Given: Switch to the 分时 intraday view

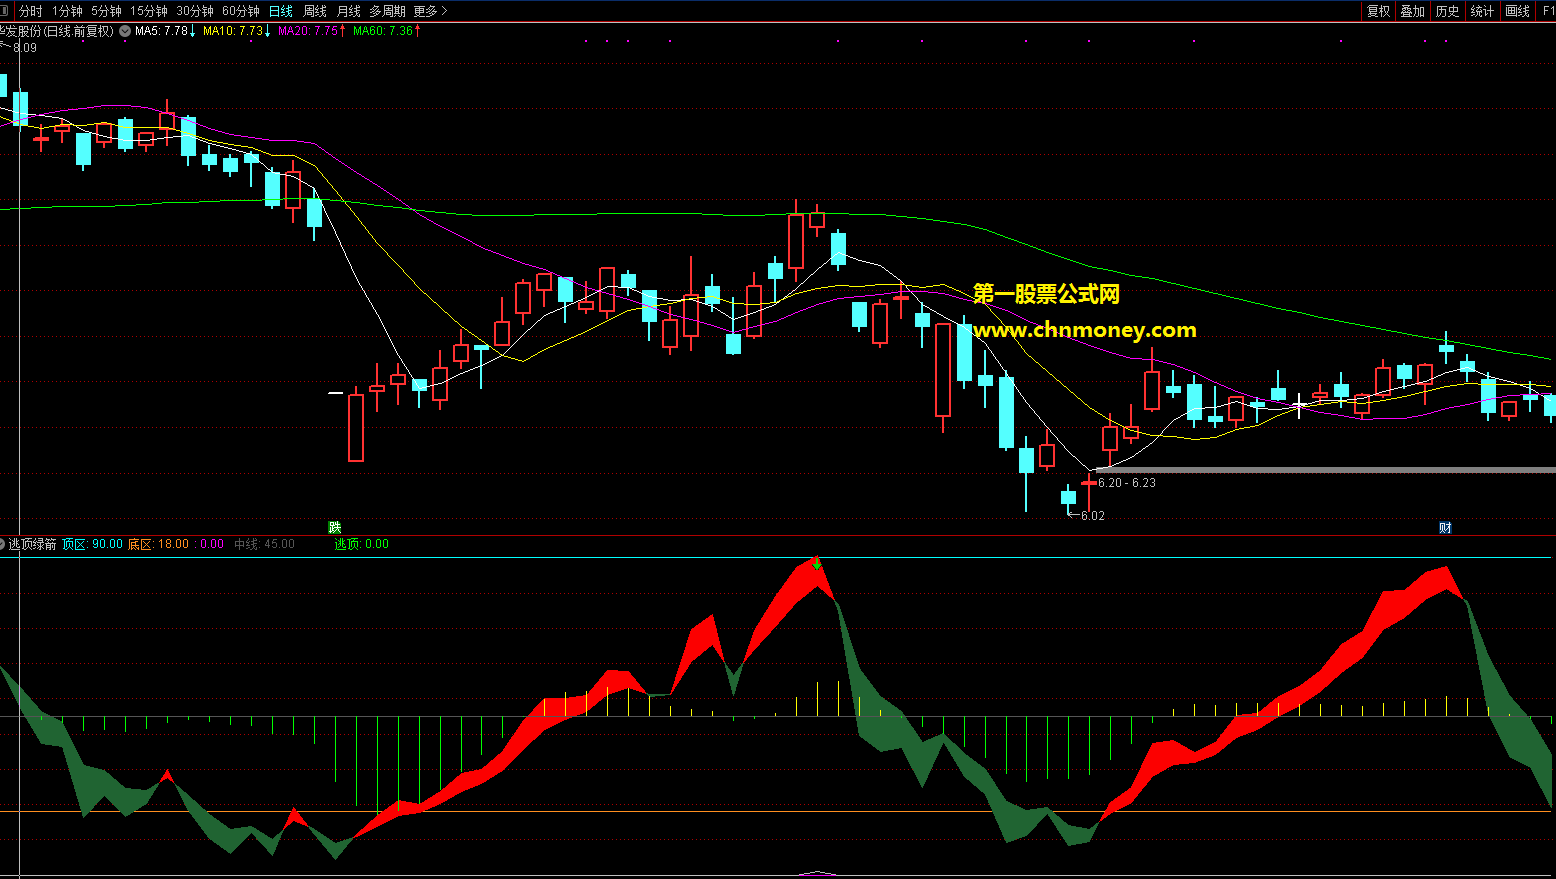Looking at the screenshot, I should tap(31, 11).
